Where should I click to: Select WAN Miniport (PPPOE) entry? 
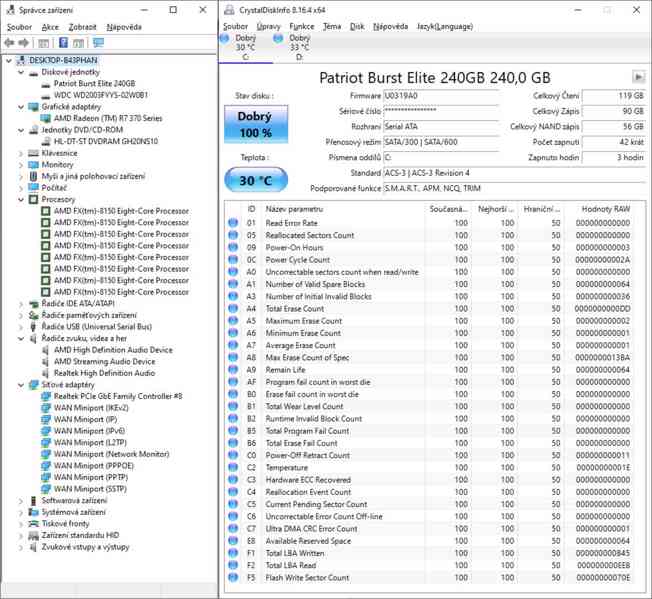[94, 466]
